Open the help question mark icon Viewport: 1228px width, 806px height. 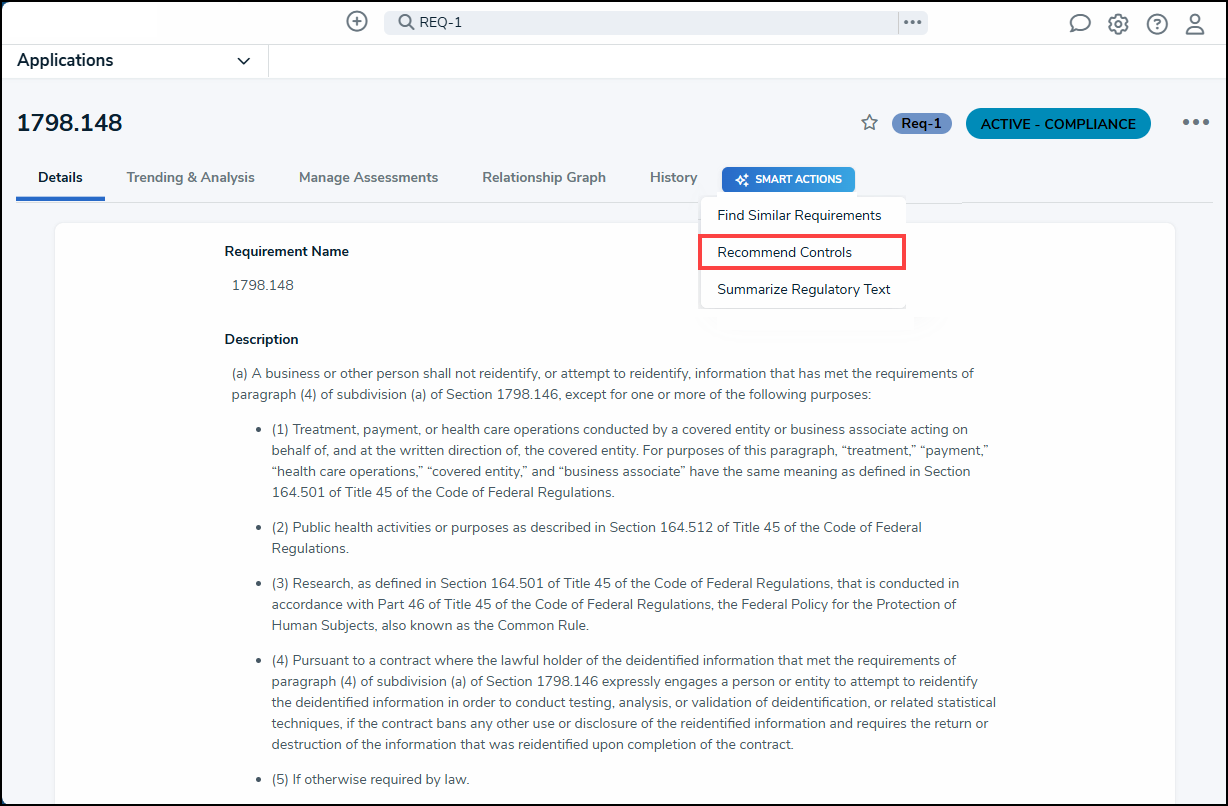point(1157,24)
